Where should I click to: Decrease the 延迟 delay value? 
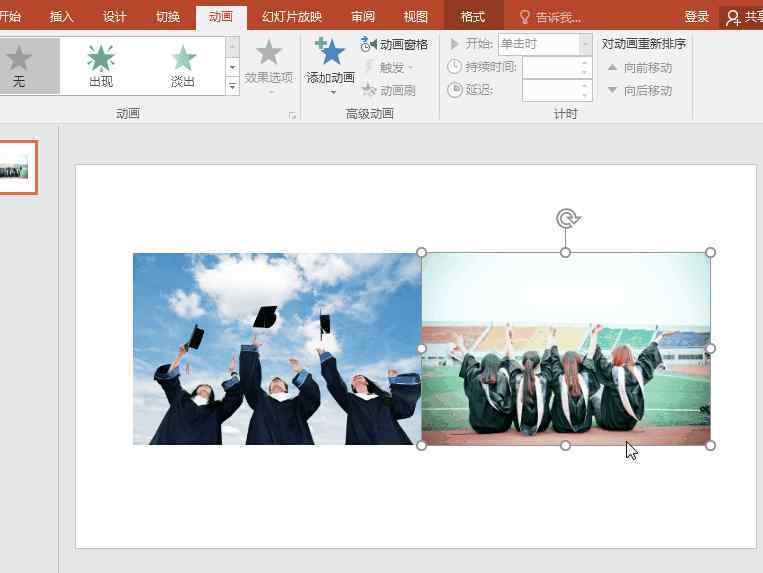coord(585,95)
